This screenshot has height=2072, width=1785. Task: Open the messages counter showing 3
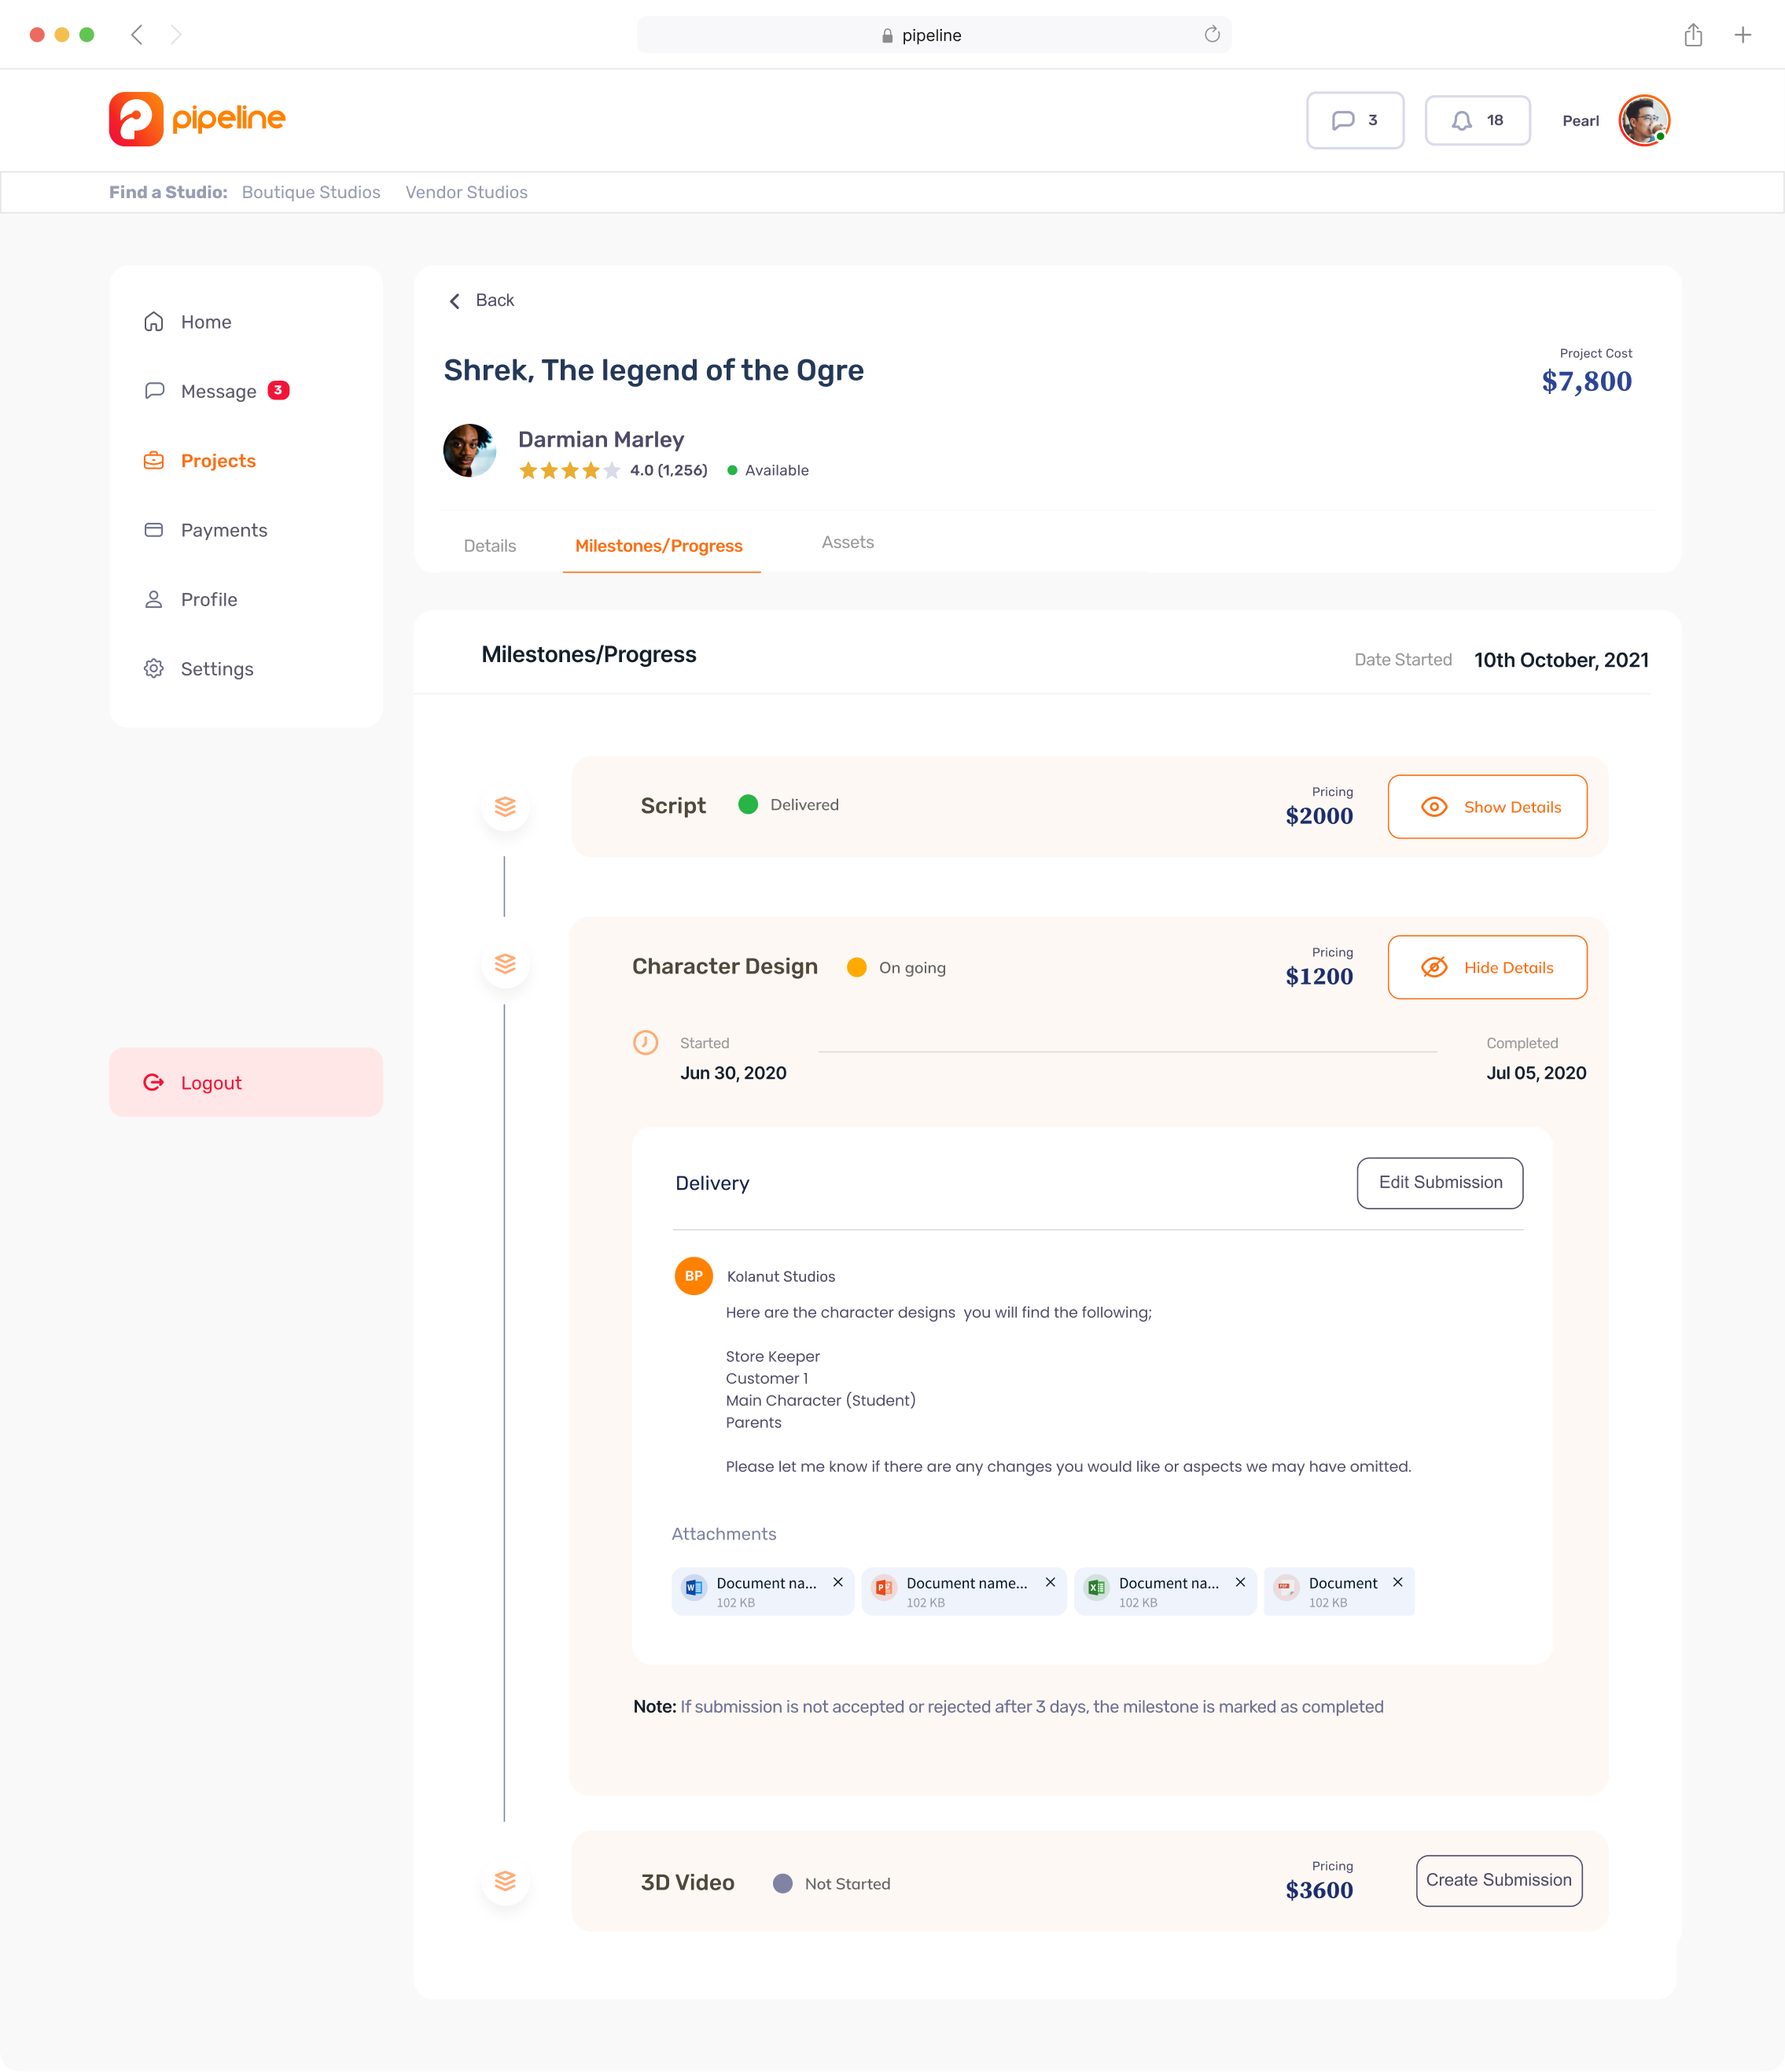click(1355, 120)
